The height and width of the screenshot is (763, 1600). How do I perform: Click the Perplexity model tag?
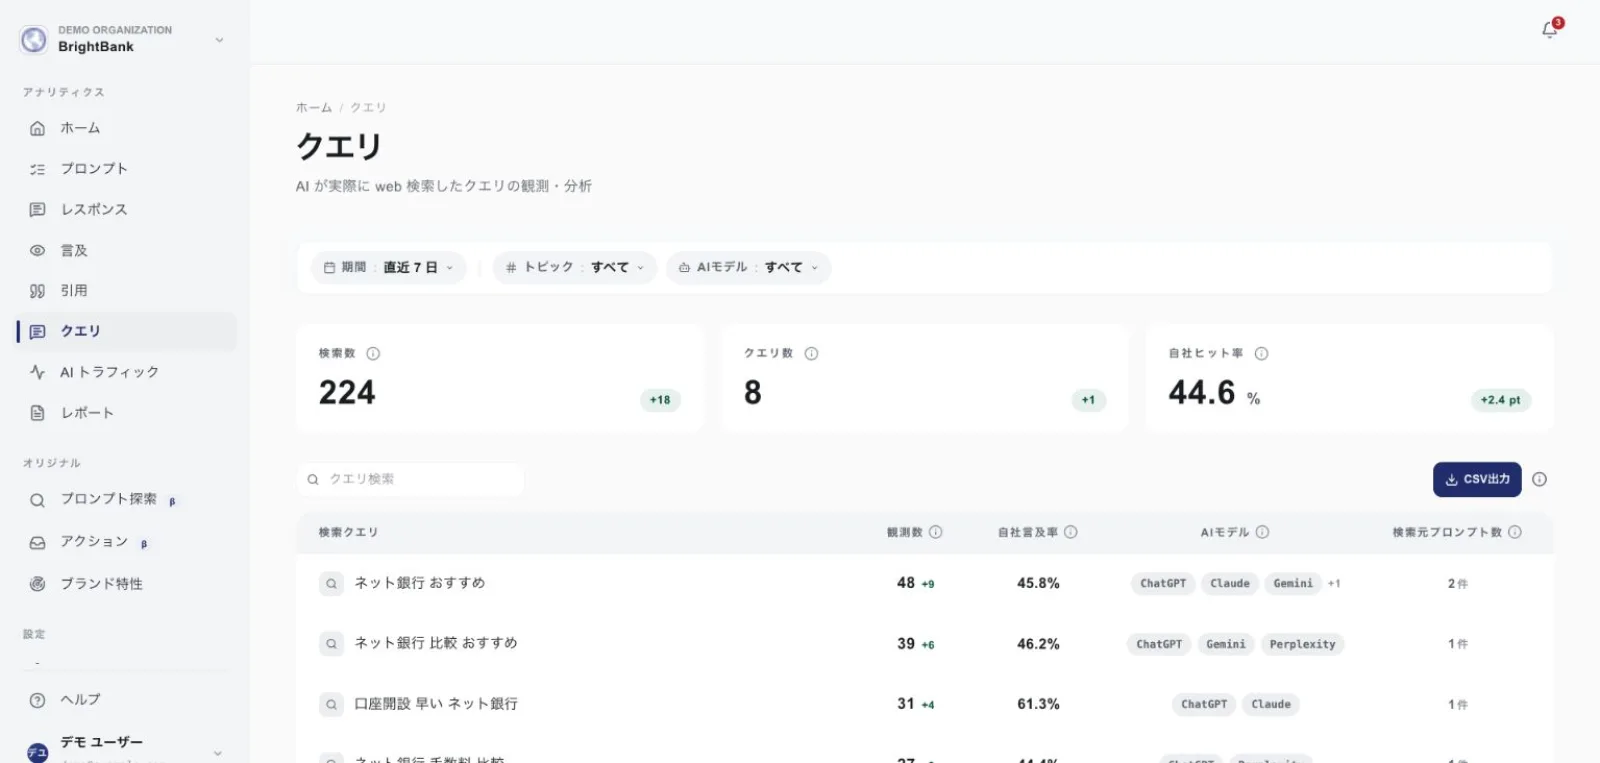tap(1302, 645)
